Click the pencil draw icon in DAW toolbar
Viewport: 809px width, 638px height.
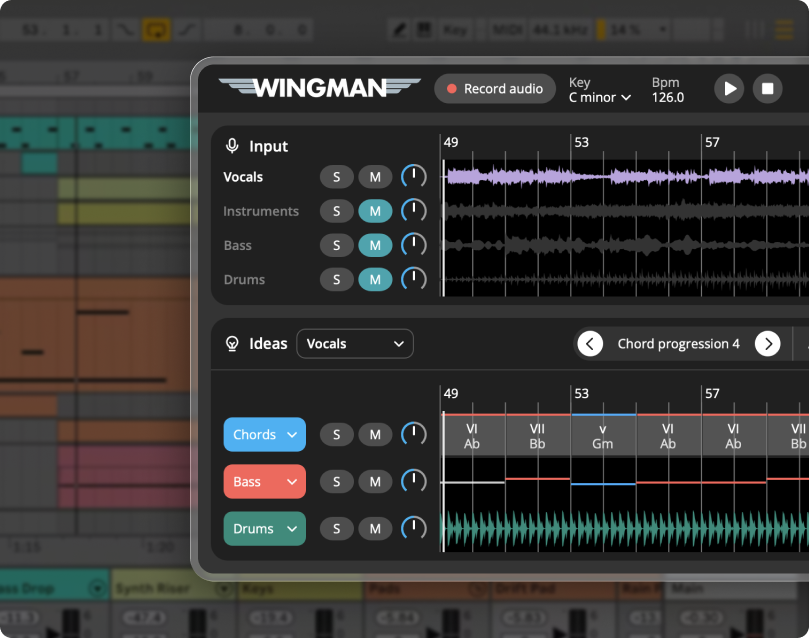click(x=398, y=29)
